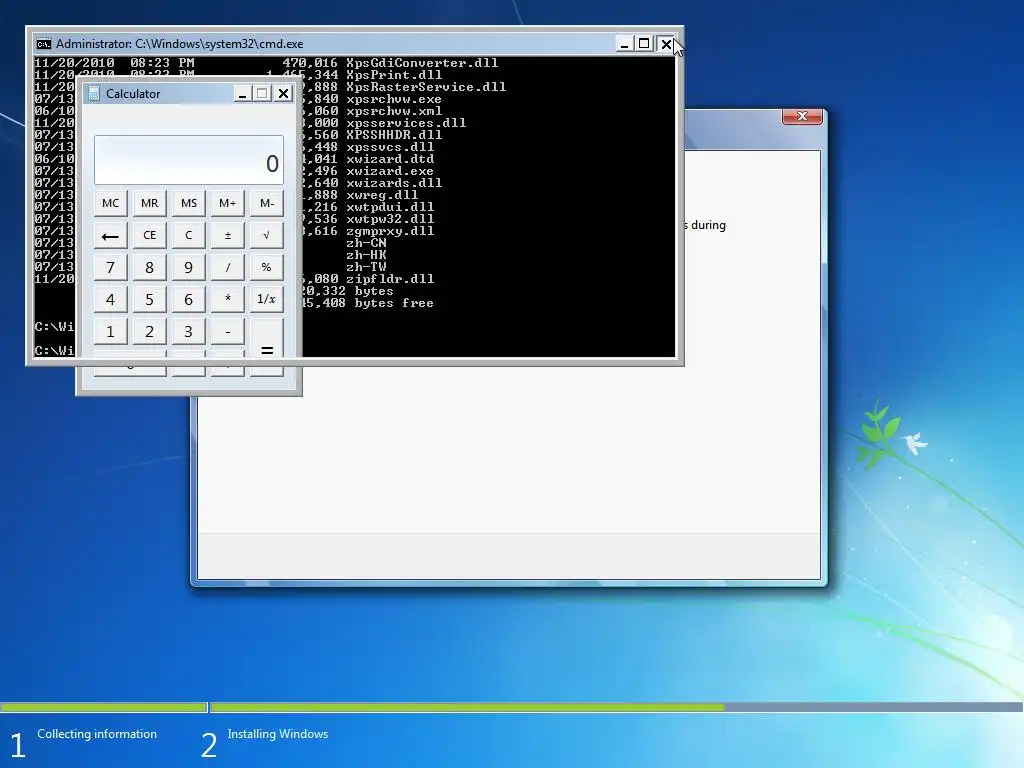
Task: Click 'Installing Windows' step label
Action: tap(278, 734)
